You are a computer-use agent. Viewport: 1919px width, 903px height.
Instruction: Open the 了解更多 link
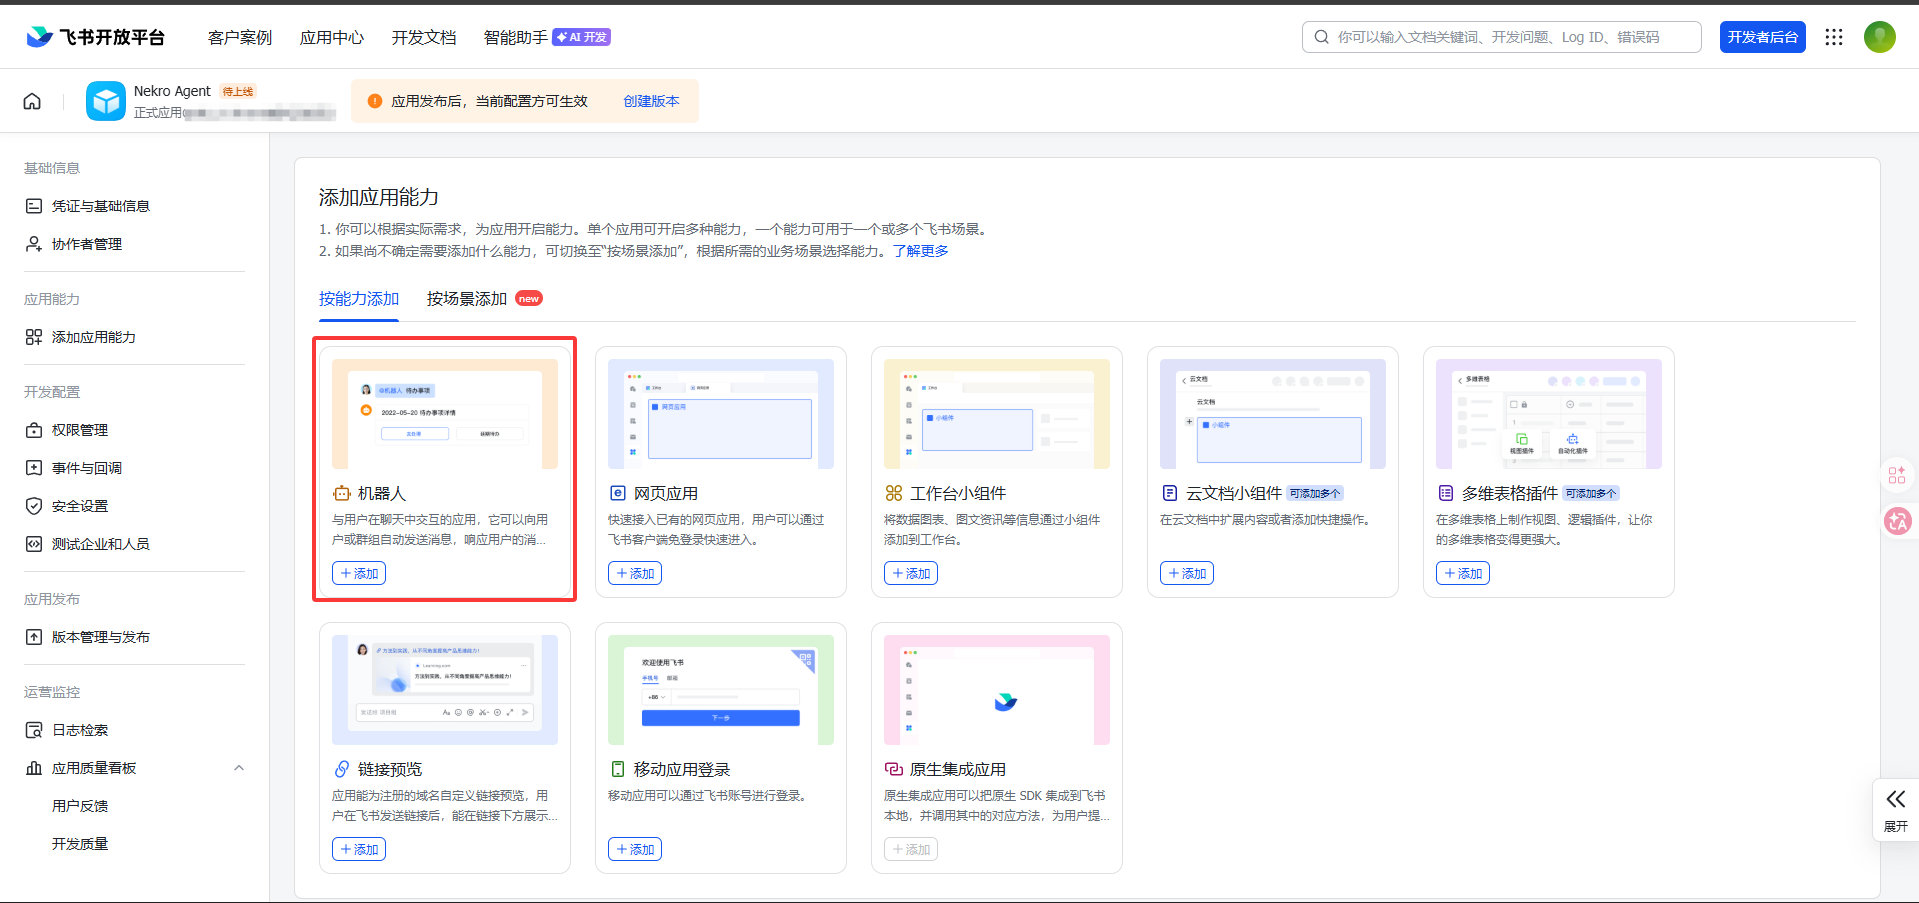(920, 251)
